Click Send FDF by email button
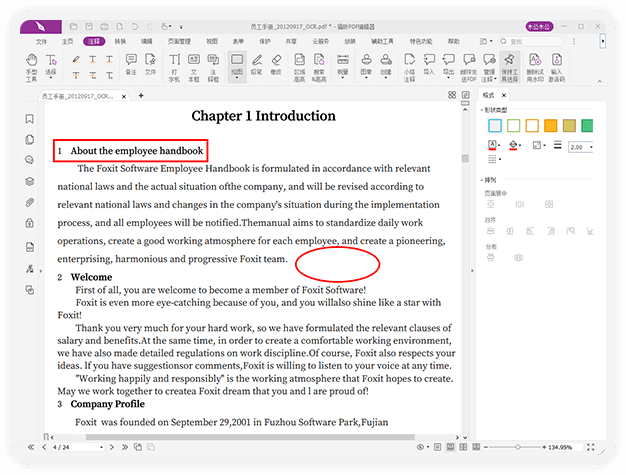626x475 pixels. click(469, 67)
